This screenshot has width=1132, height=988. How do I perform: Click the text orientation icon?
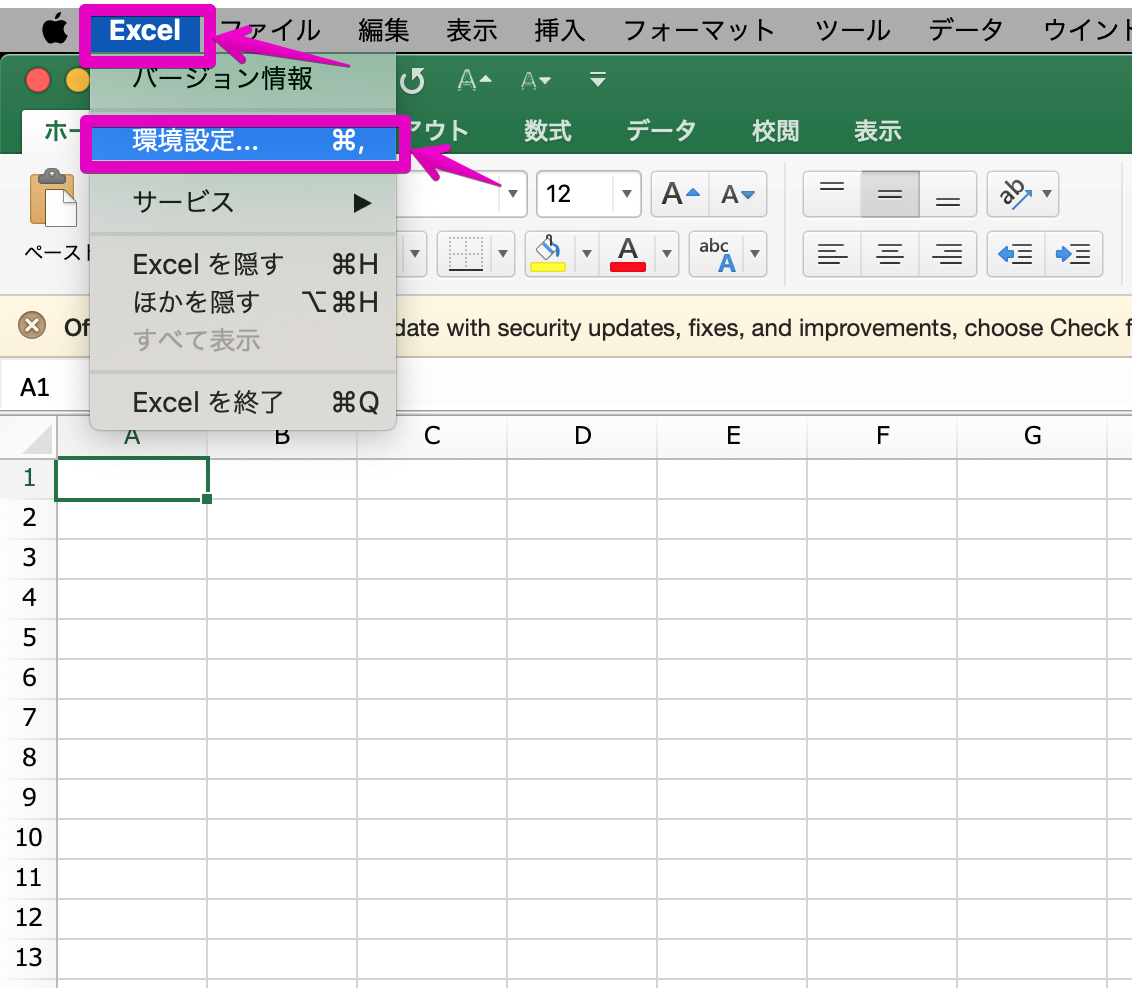(1014, 193)
